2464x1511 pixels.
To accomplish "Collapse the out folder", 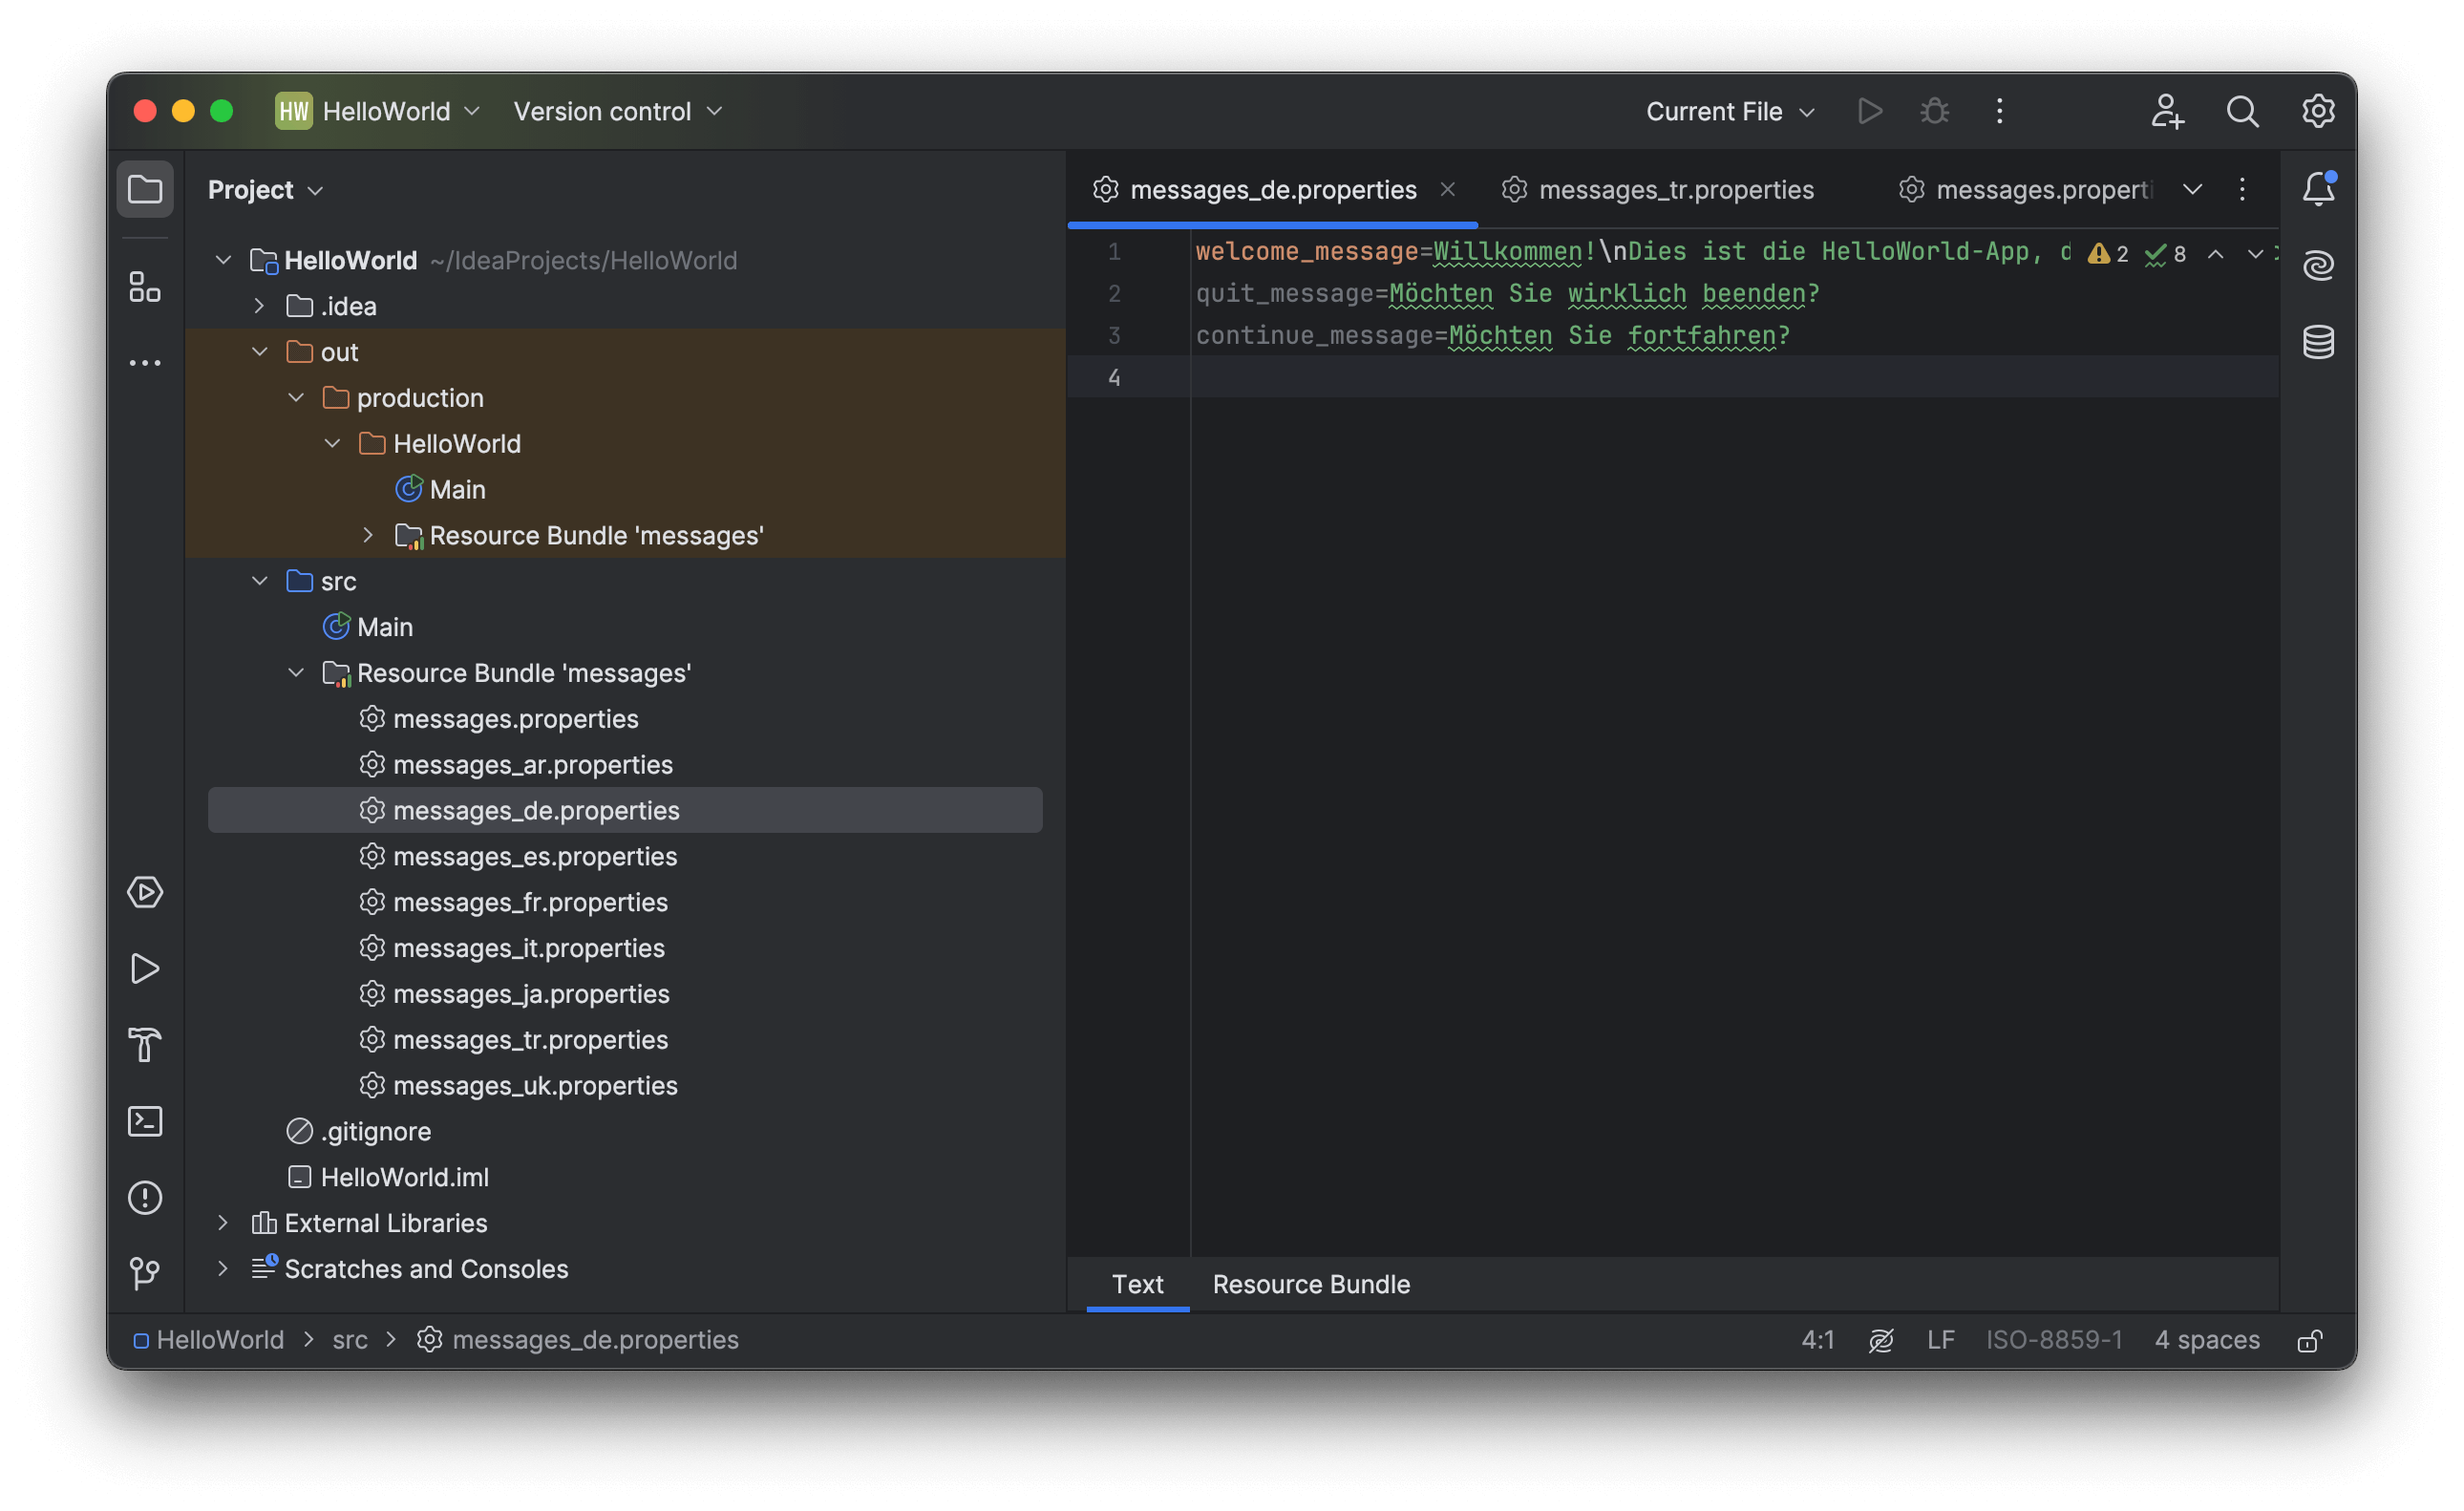I will (x=259, y=352).
